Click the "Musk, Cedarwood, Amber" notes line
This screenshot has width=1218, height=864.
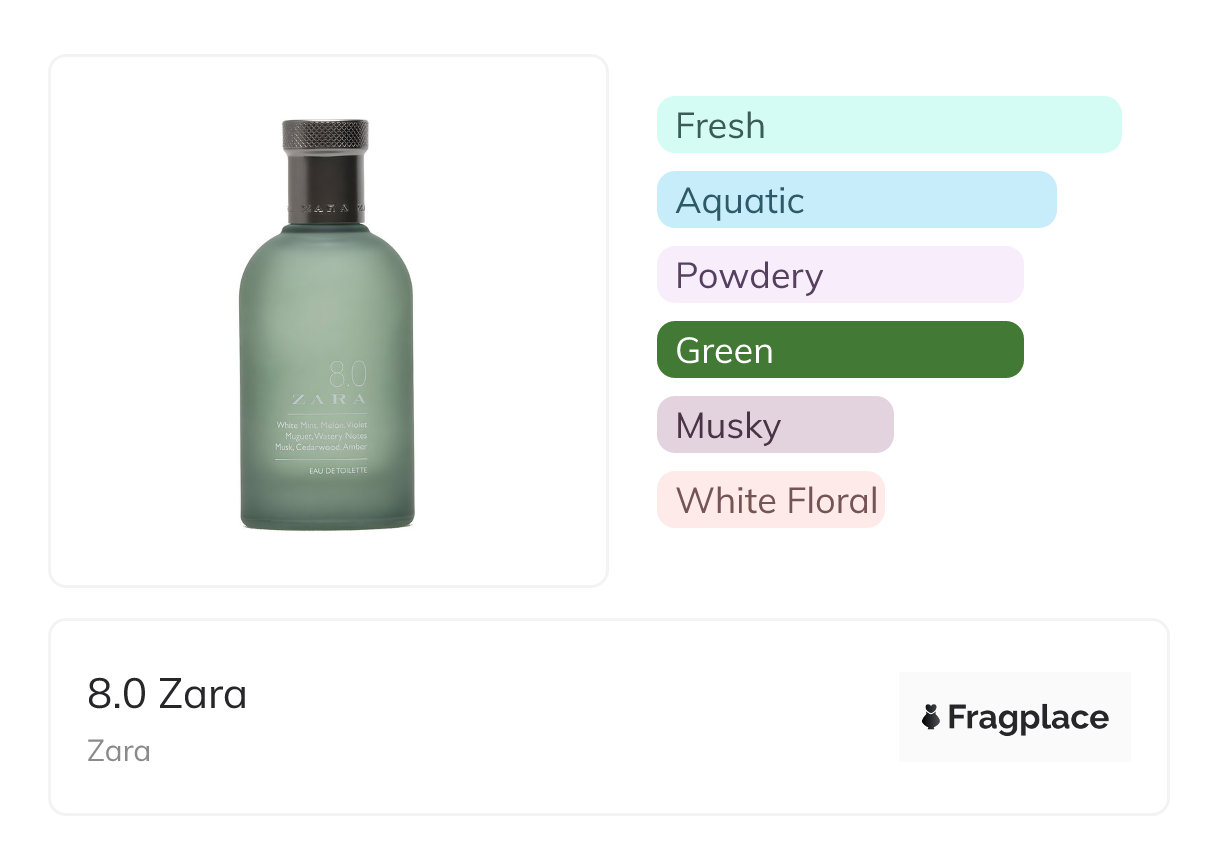pyautogui.click(x=322, y=447)
